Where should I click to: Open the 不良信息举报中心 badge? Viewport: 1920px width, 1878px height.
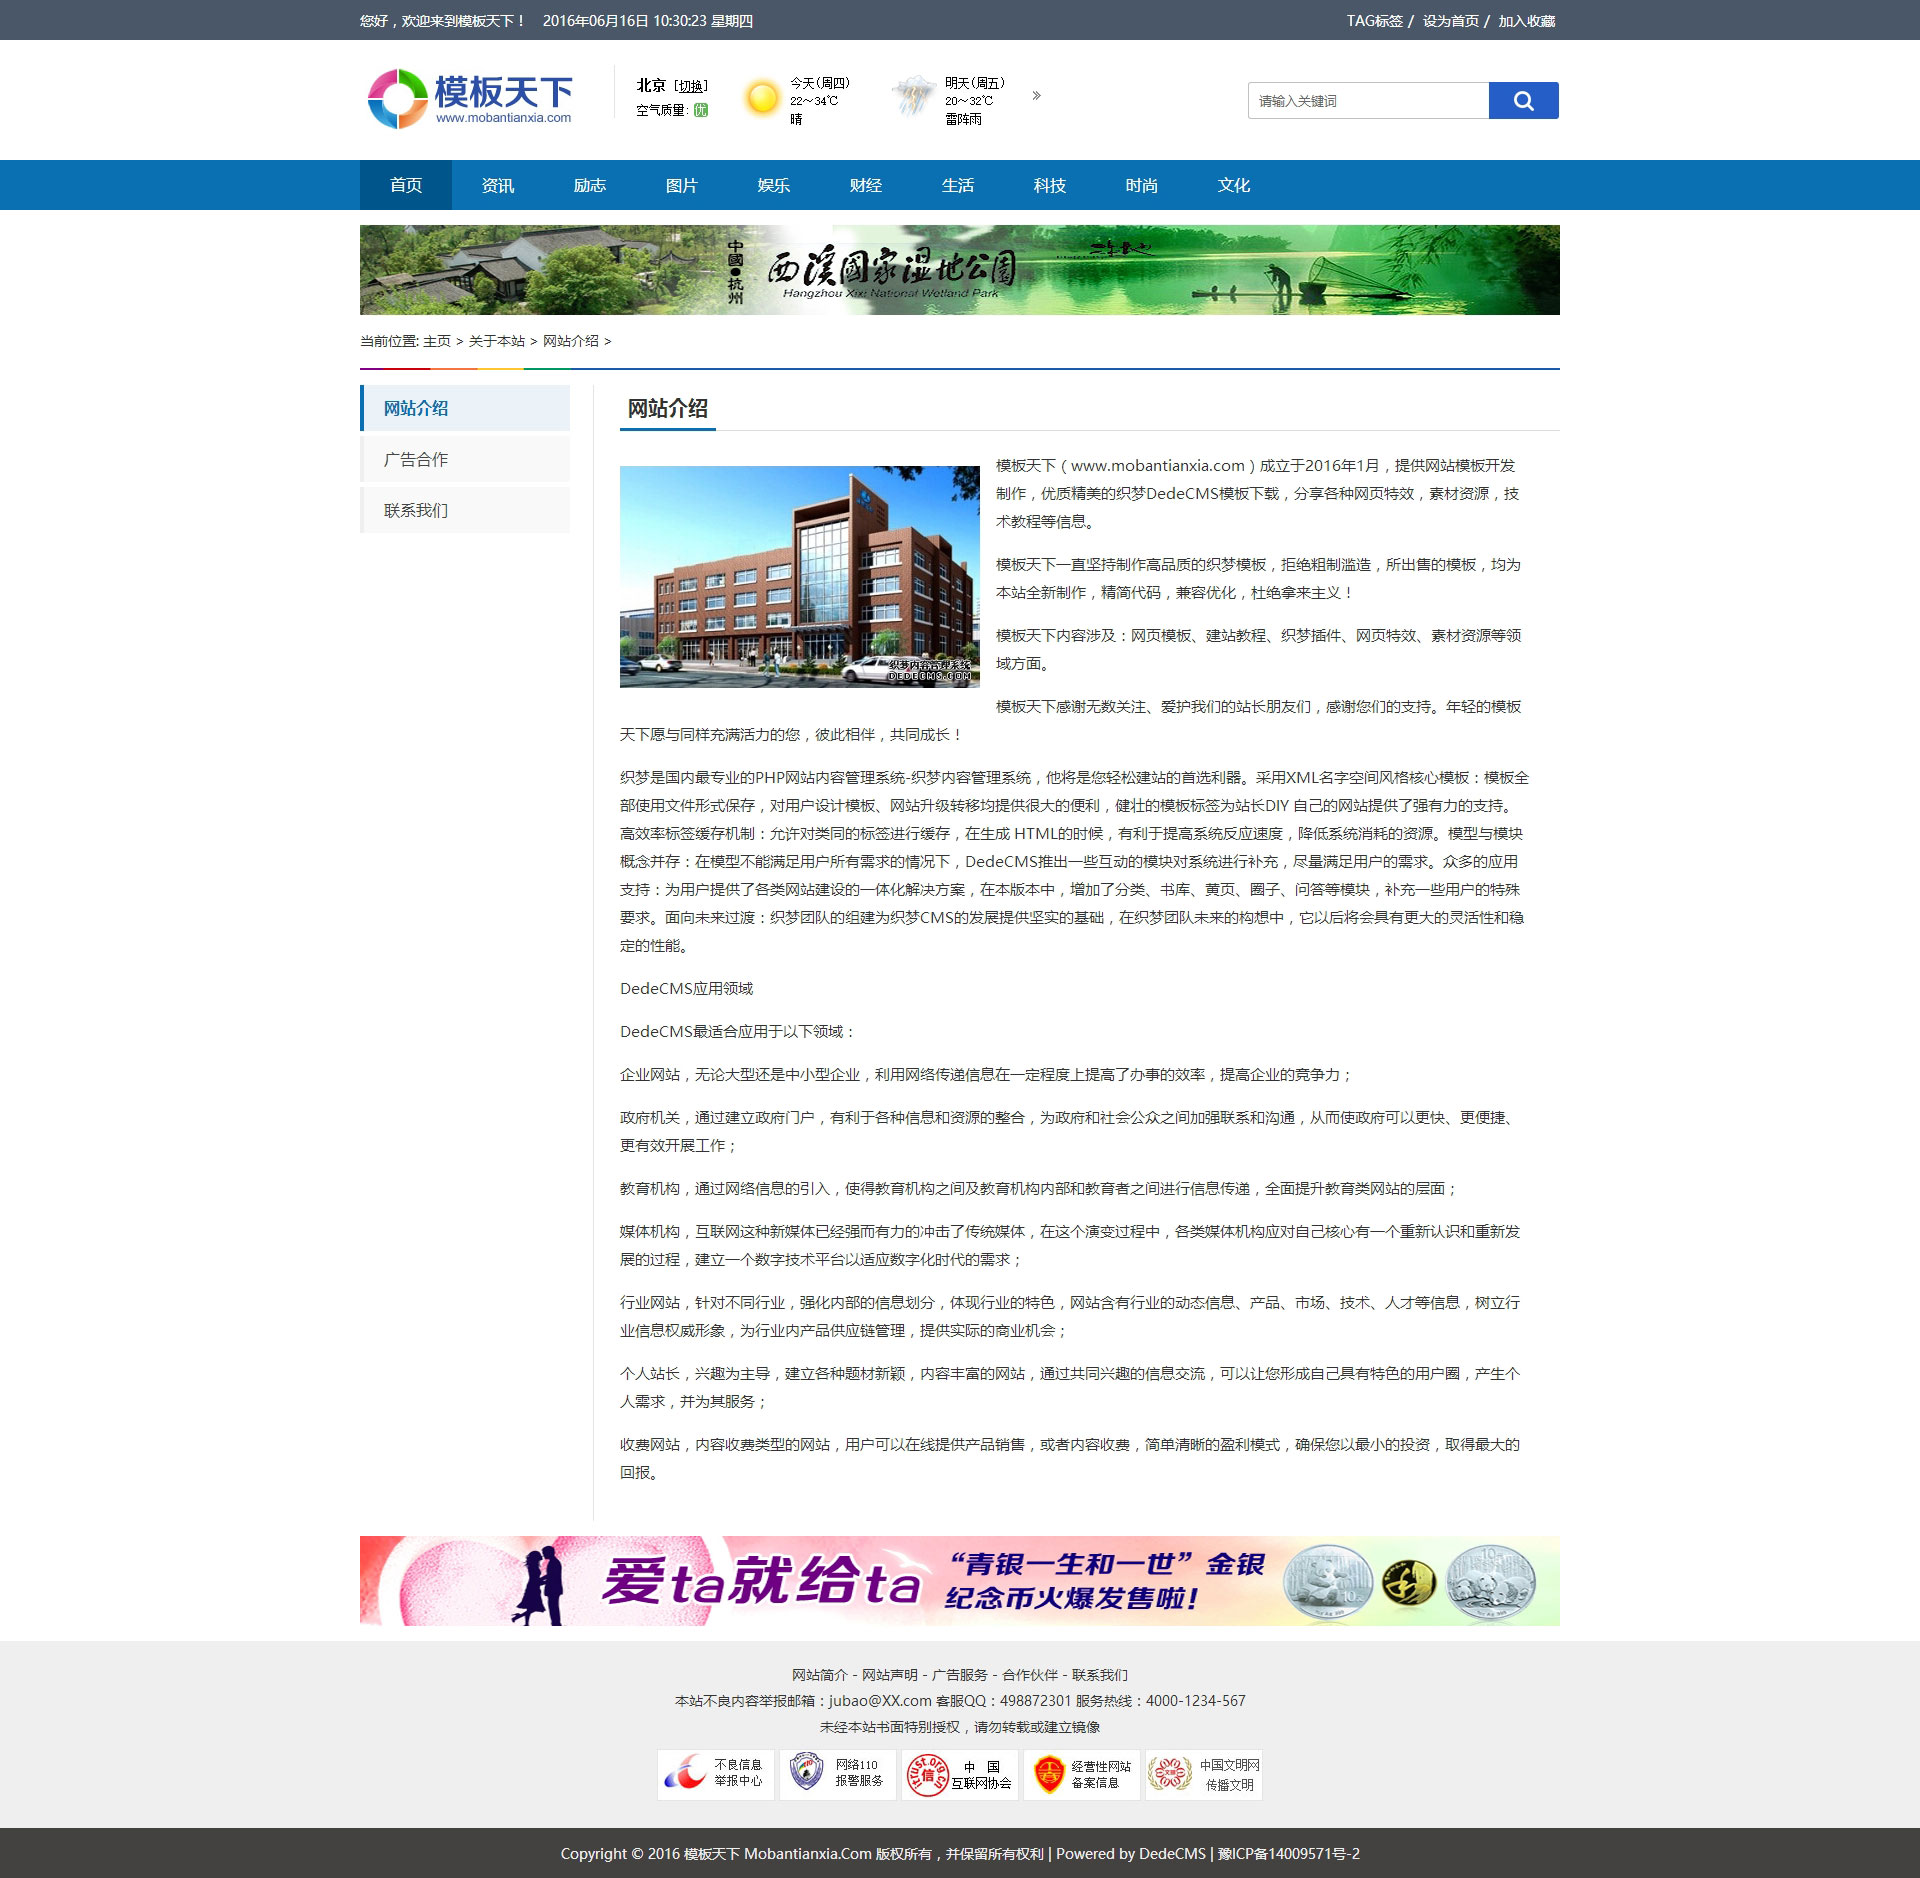715,1773
